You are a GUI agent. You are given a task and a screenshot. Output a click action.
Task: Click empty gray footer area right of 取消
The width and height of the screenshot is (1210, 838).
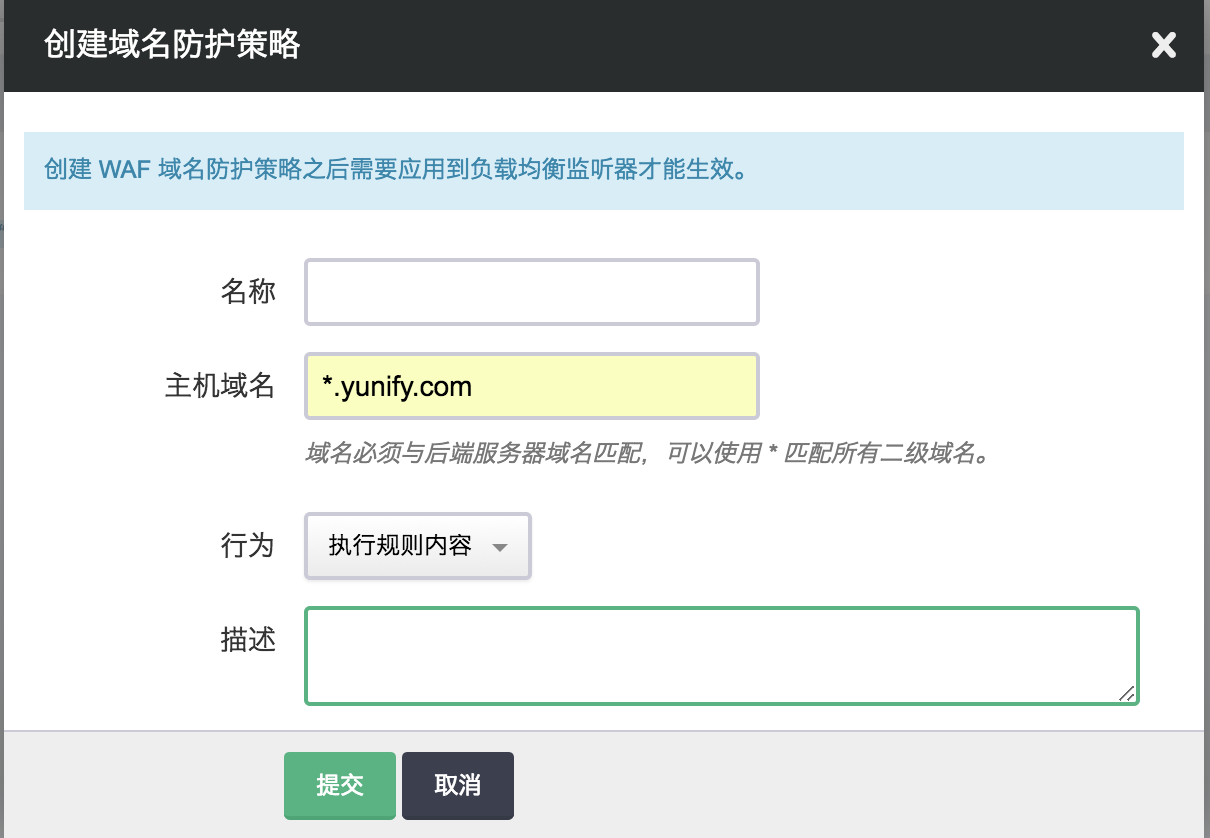pyautogui.click(x=850, y=785)
